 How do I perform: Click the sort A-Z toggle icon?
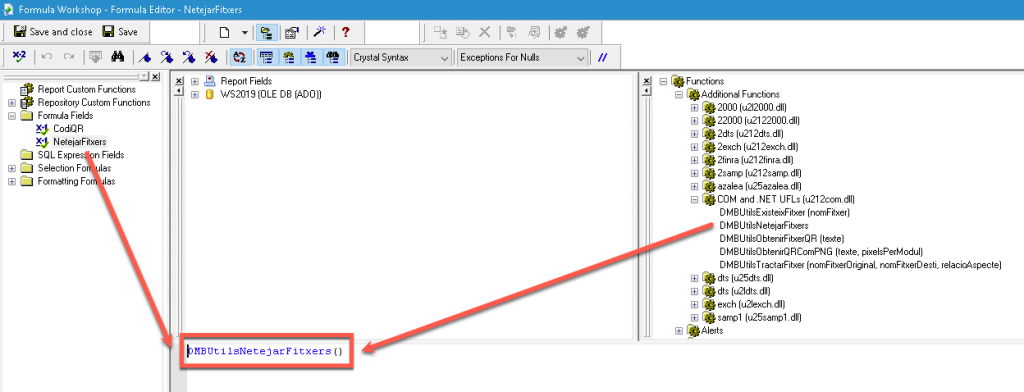point(239,57)
